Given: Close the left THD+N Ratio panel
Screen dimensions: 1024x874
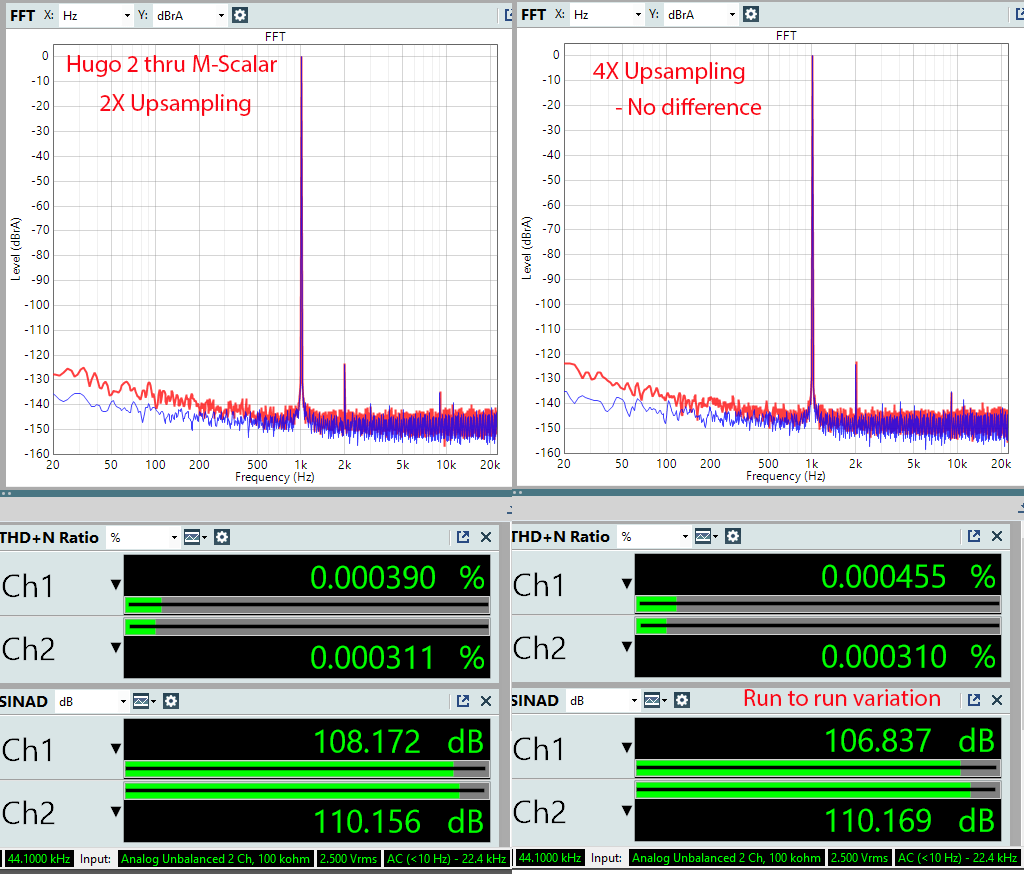Looking at the screenshot, I should 486,537.
